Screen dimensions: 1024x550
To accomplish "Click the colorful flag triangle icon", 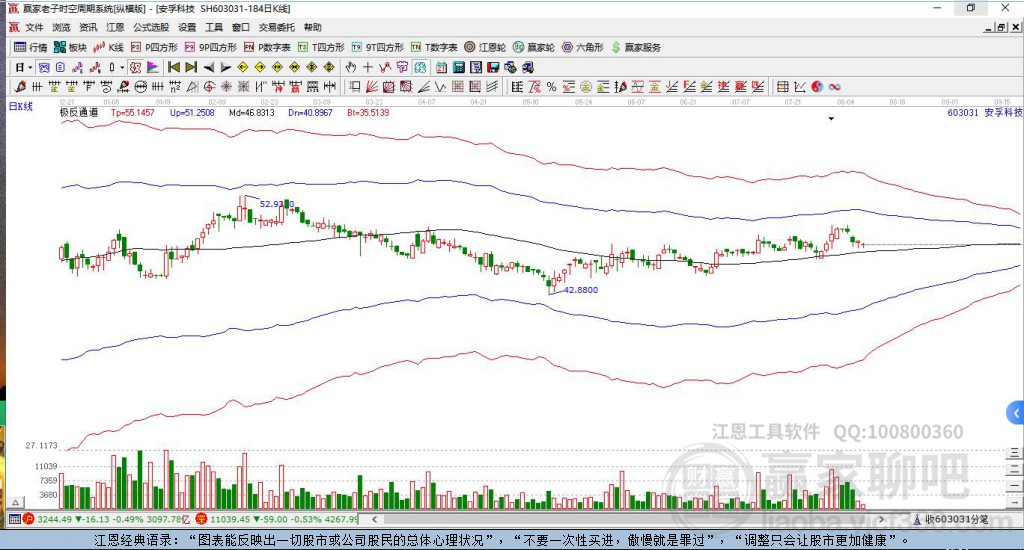I will coord(152,67).
